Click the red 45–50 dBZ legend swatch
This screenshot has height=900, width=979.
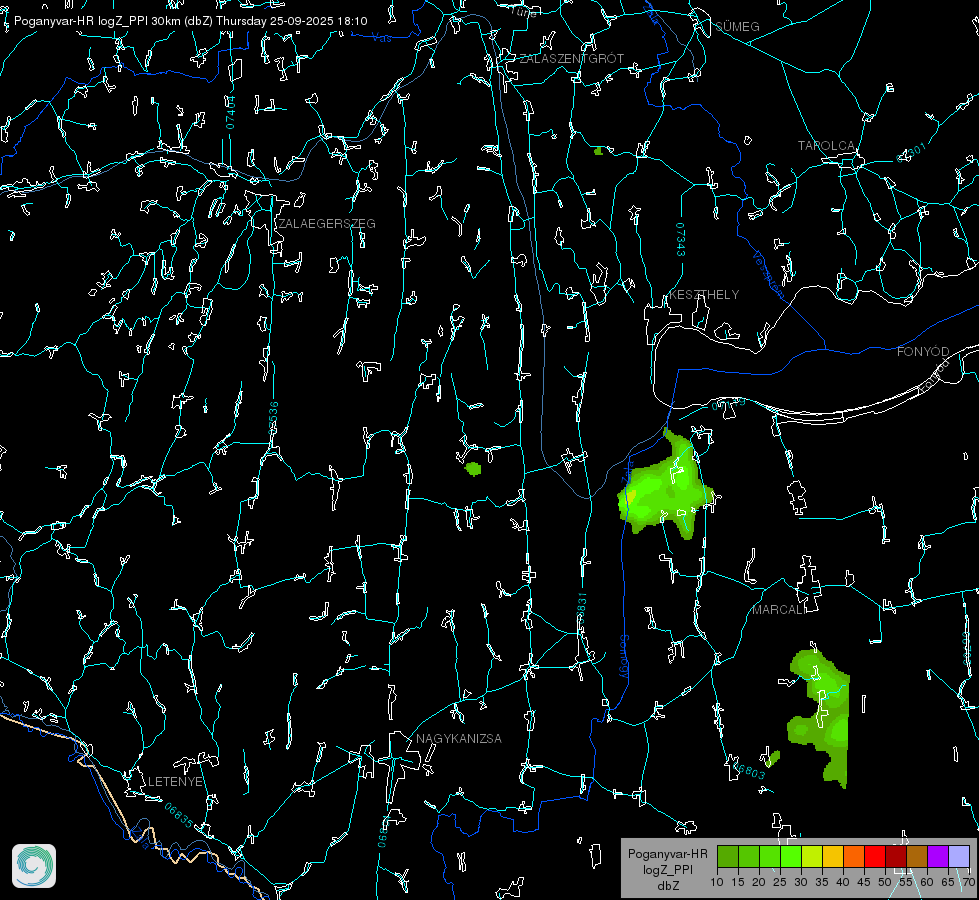(x=875, y=857)
